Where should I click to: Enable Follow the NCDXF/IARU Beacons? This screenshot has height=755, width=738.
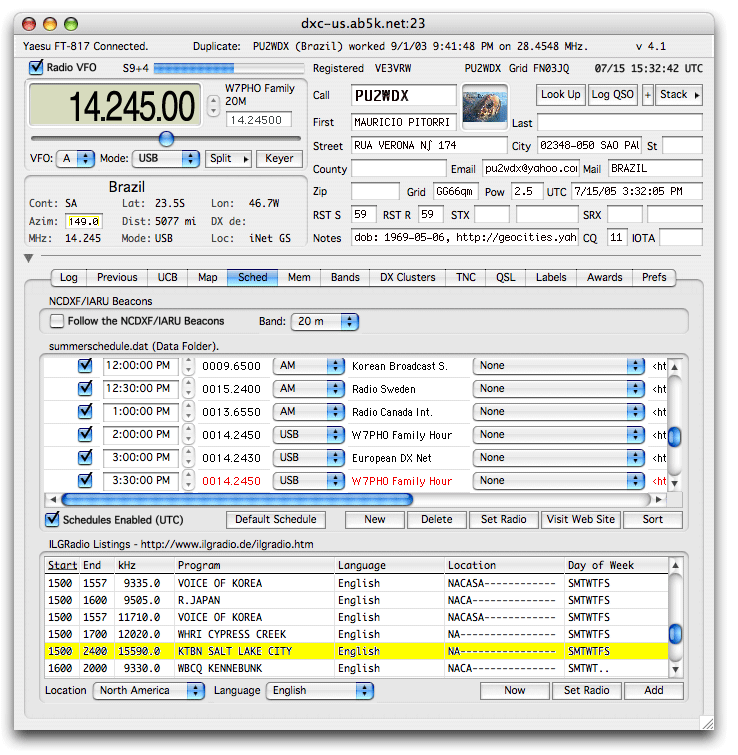(56, 321)
